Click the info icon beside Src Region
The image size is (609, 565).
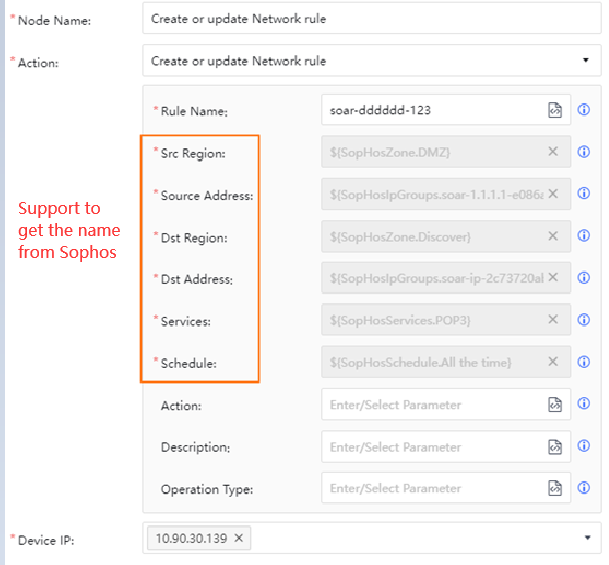[584, 152]
